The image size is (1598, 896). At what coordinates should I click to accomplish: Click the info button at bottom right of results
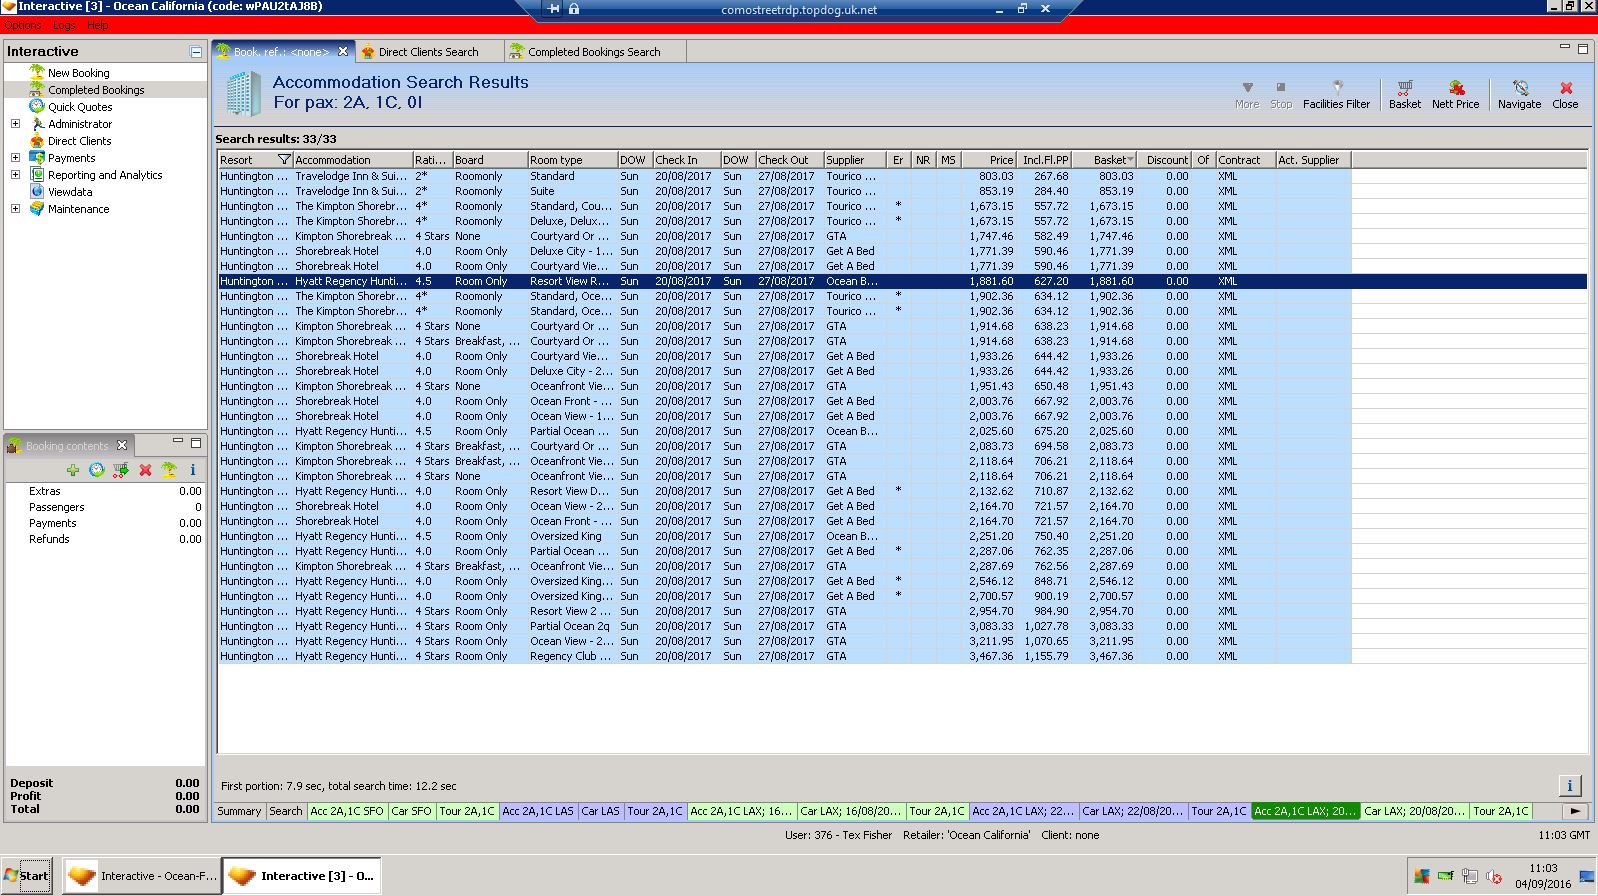coord(1569,785)
